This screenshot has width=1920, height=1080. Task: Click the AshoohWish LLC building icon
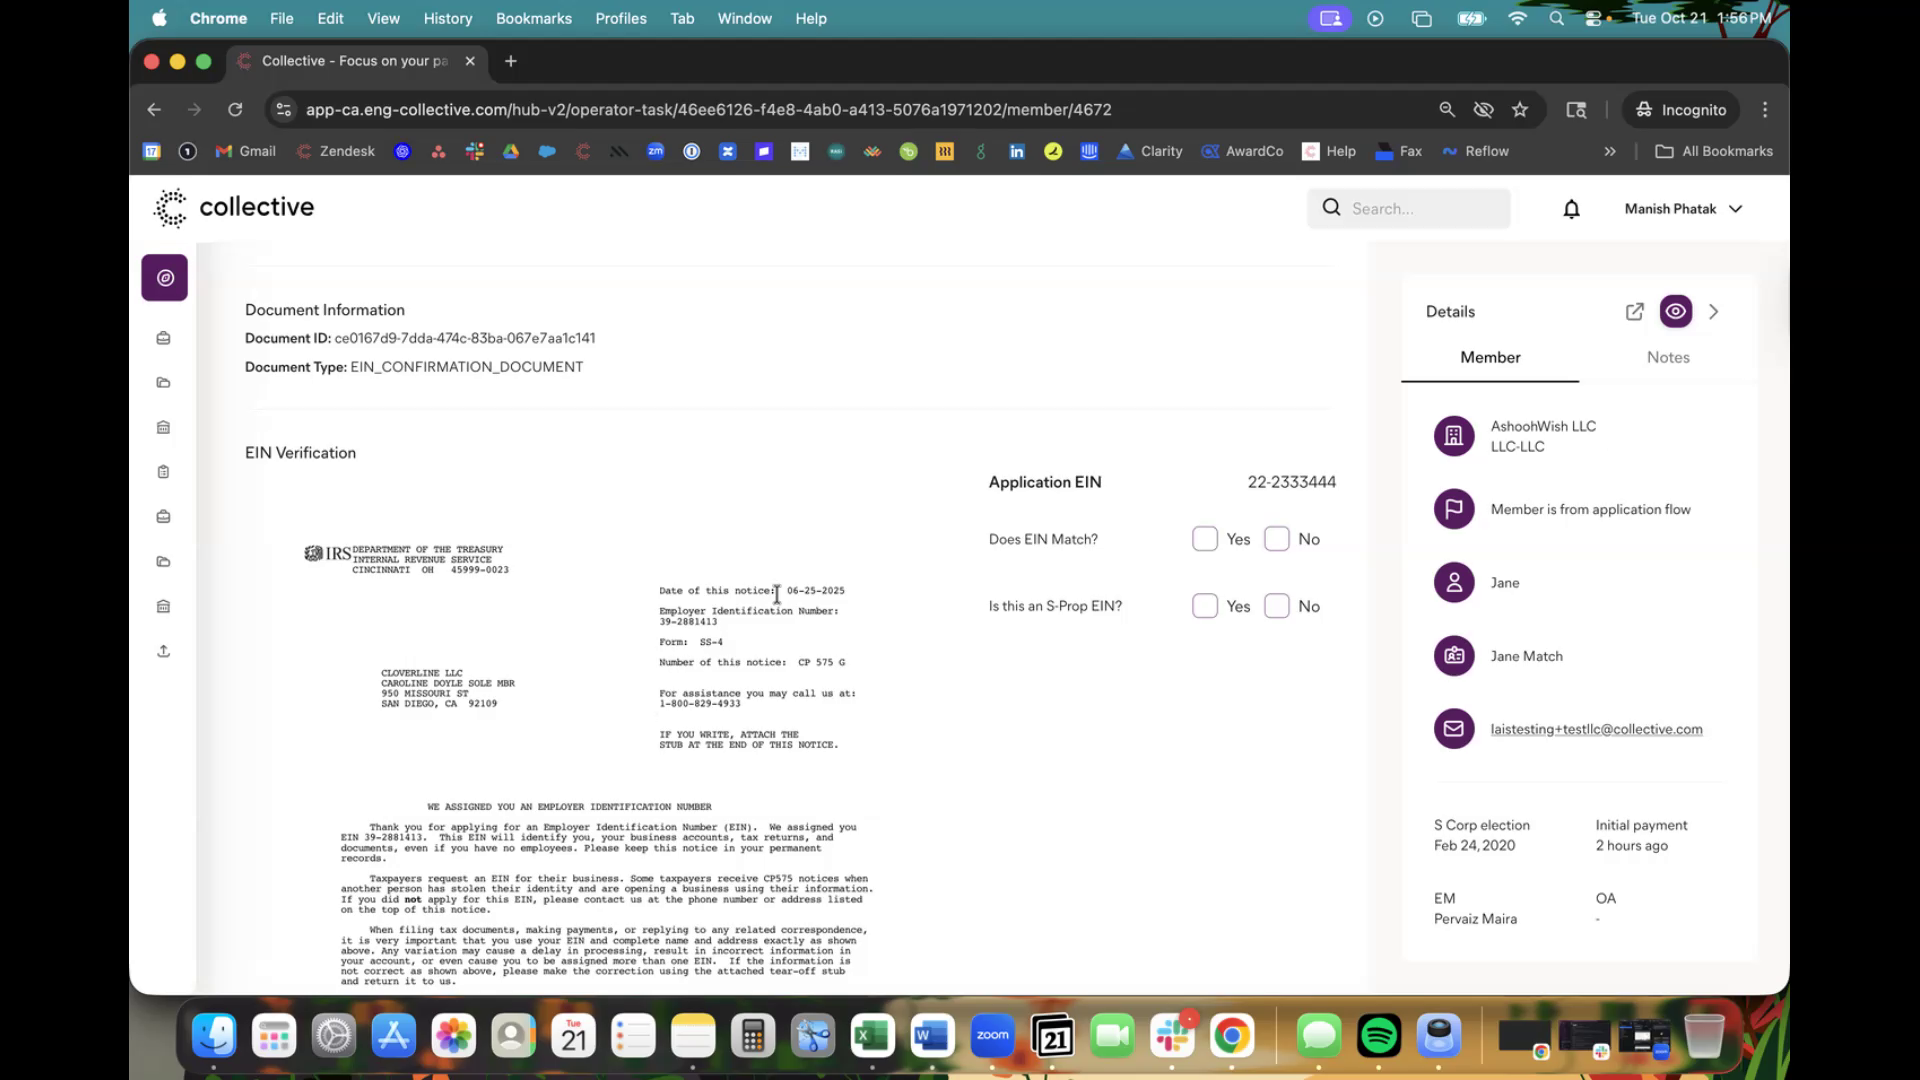1454,436
